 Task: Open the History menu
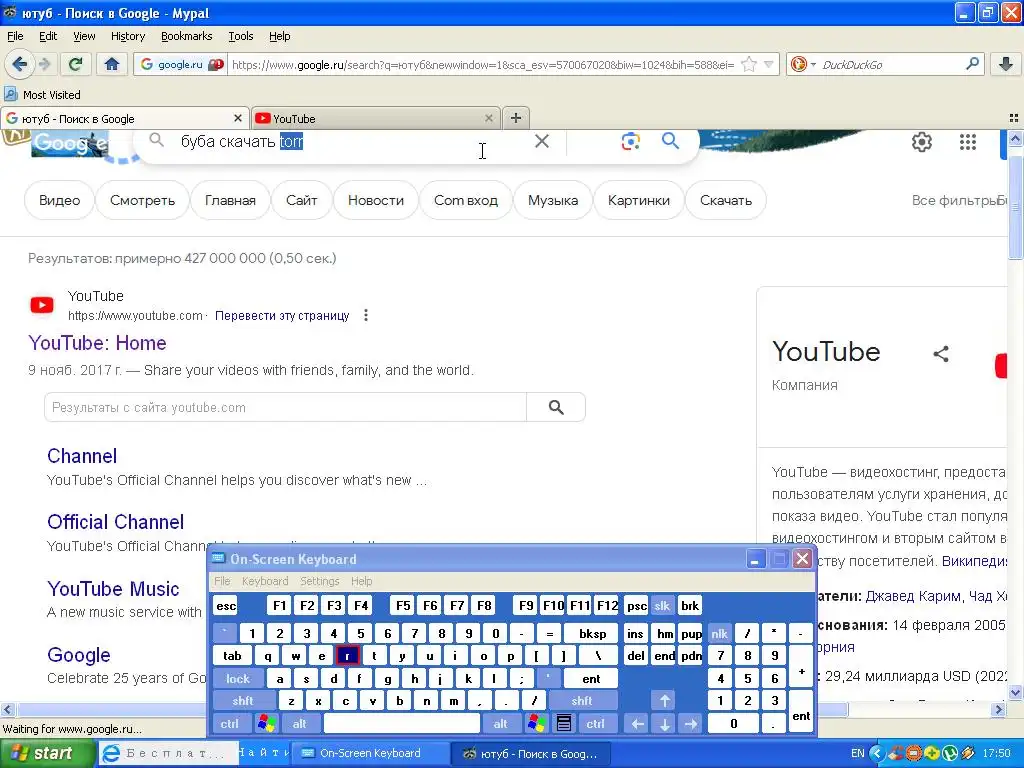pyautogui.click(x=127, y=36)
